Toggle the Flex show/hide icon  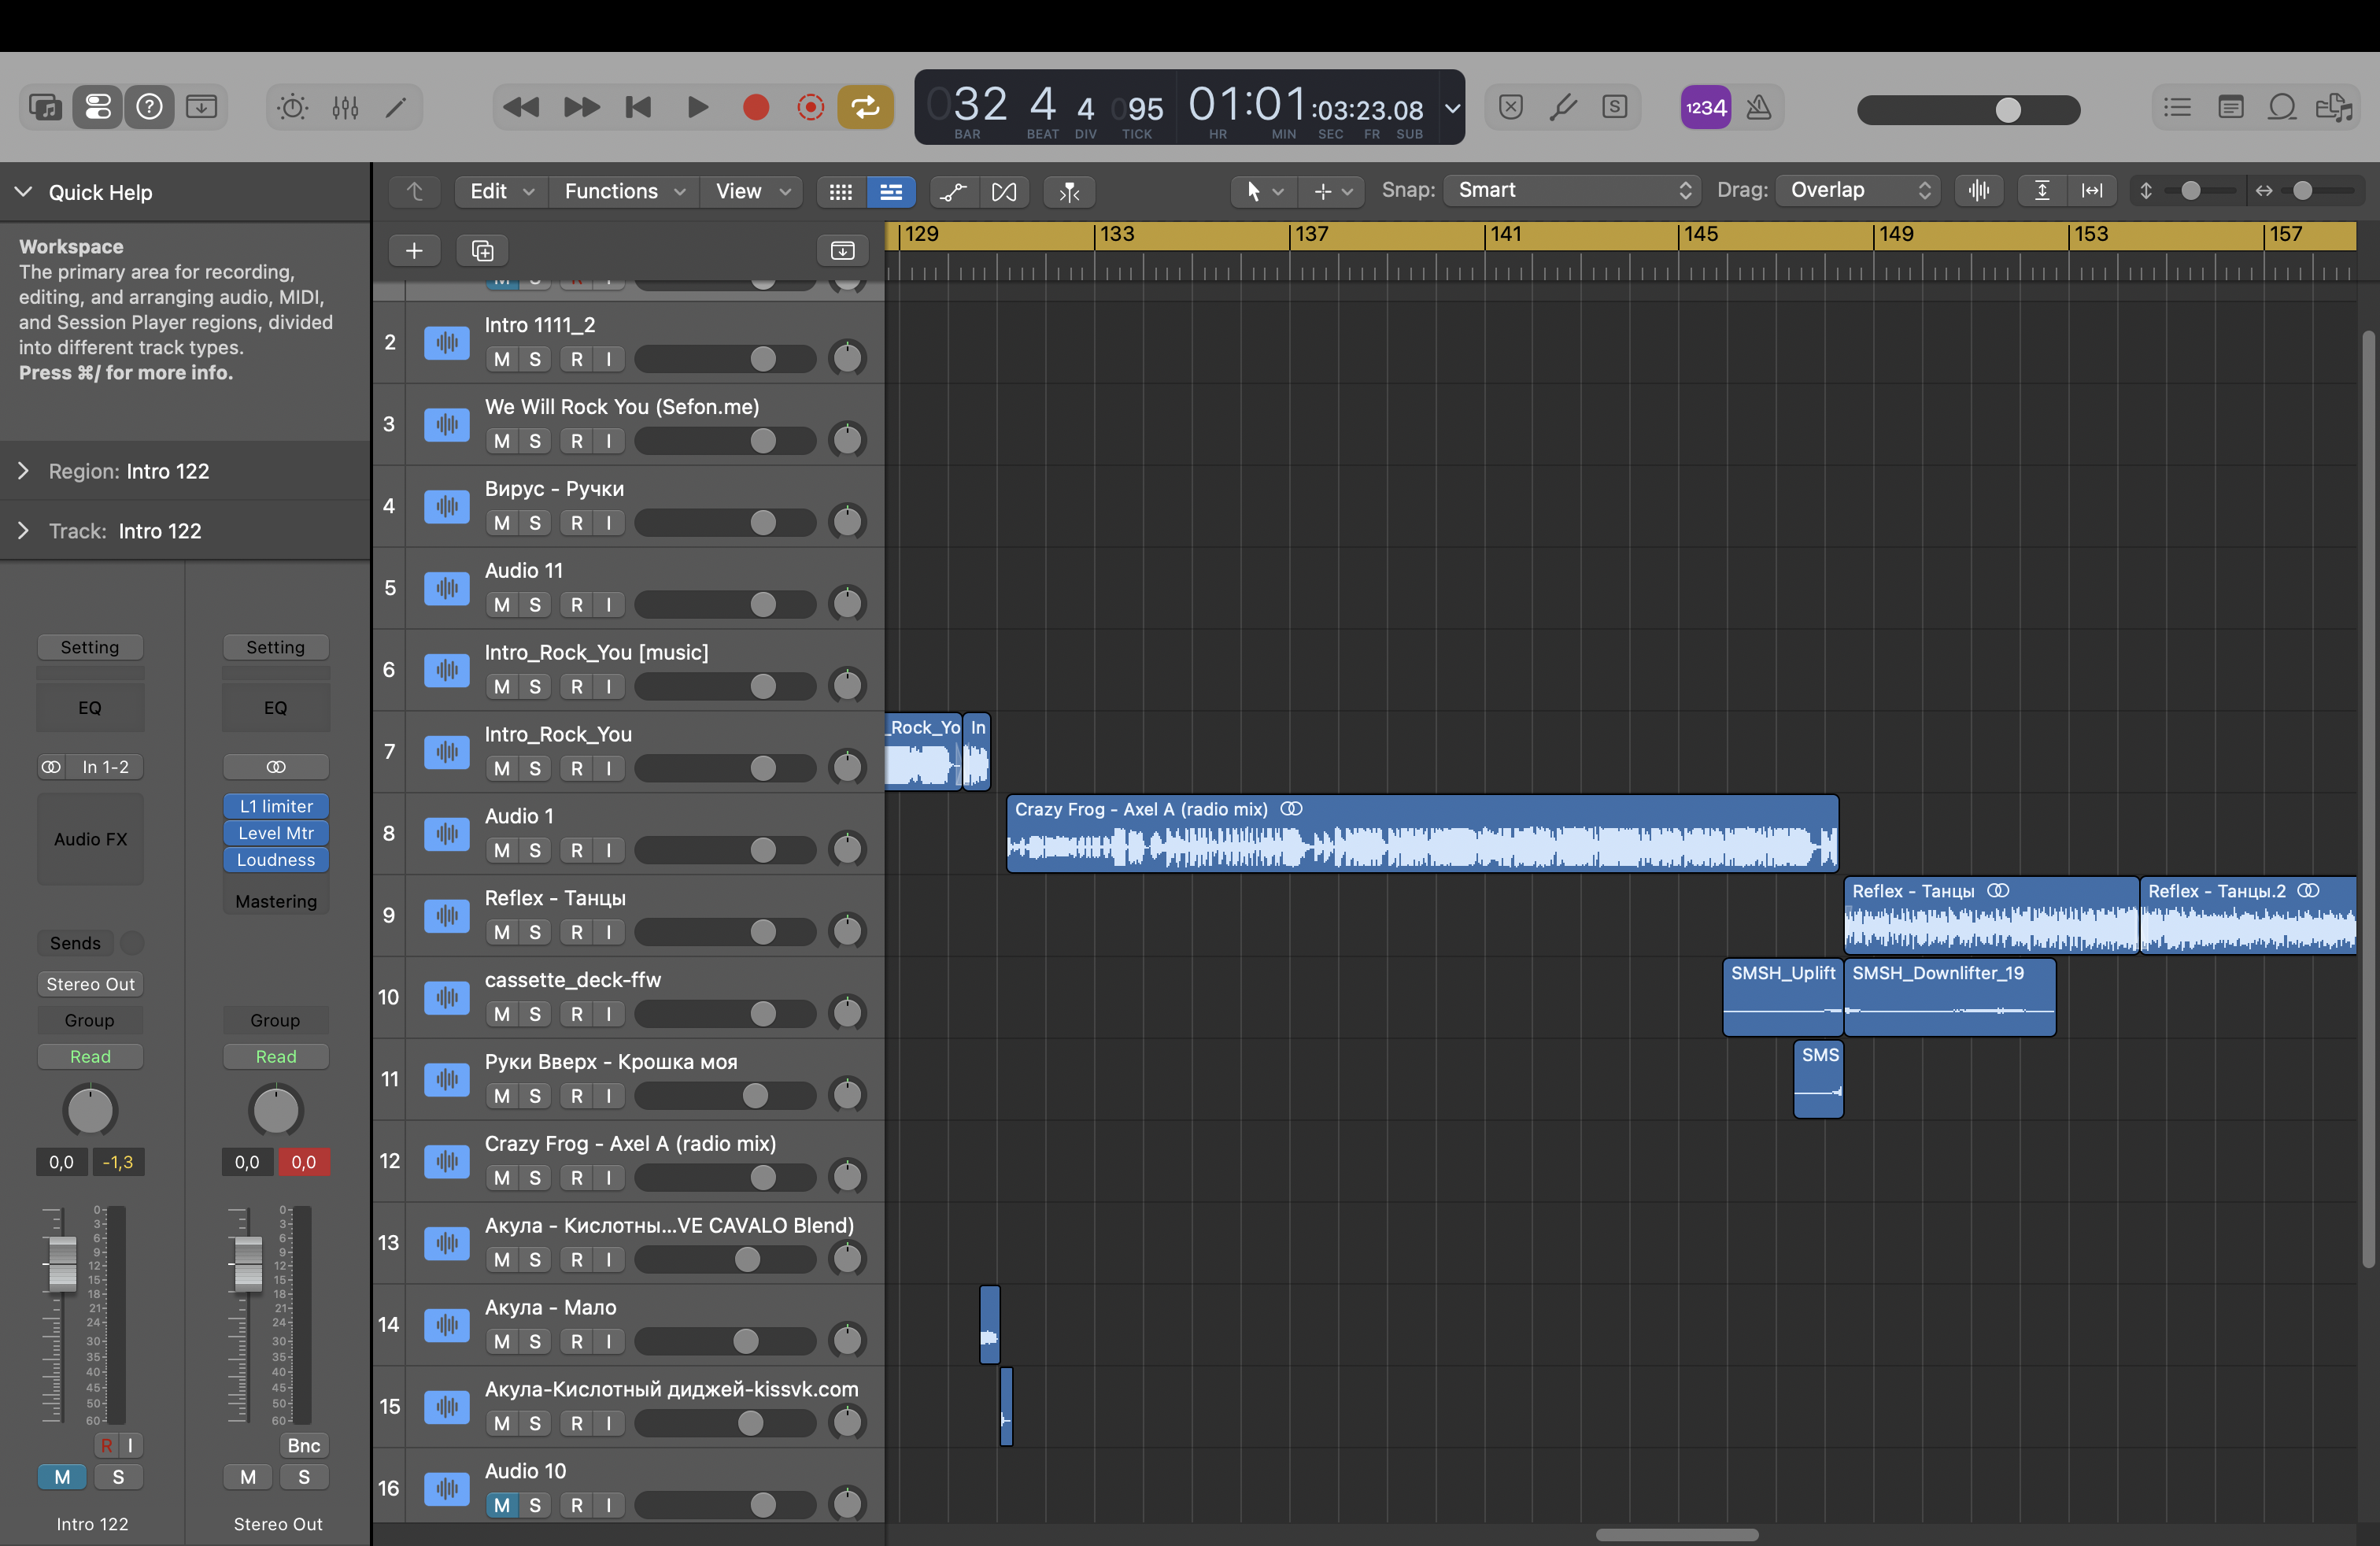click(1004, 192)
